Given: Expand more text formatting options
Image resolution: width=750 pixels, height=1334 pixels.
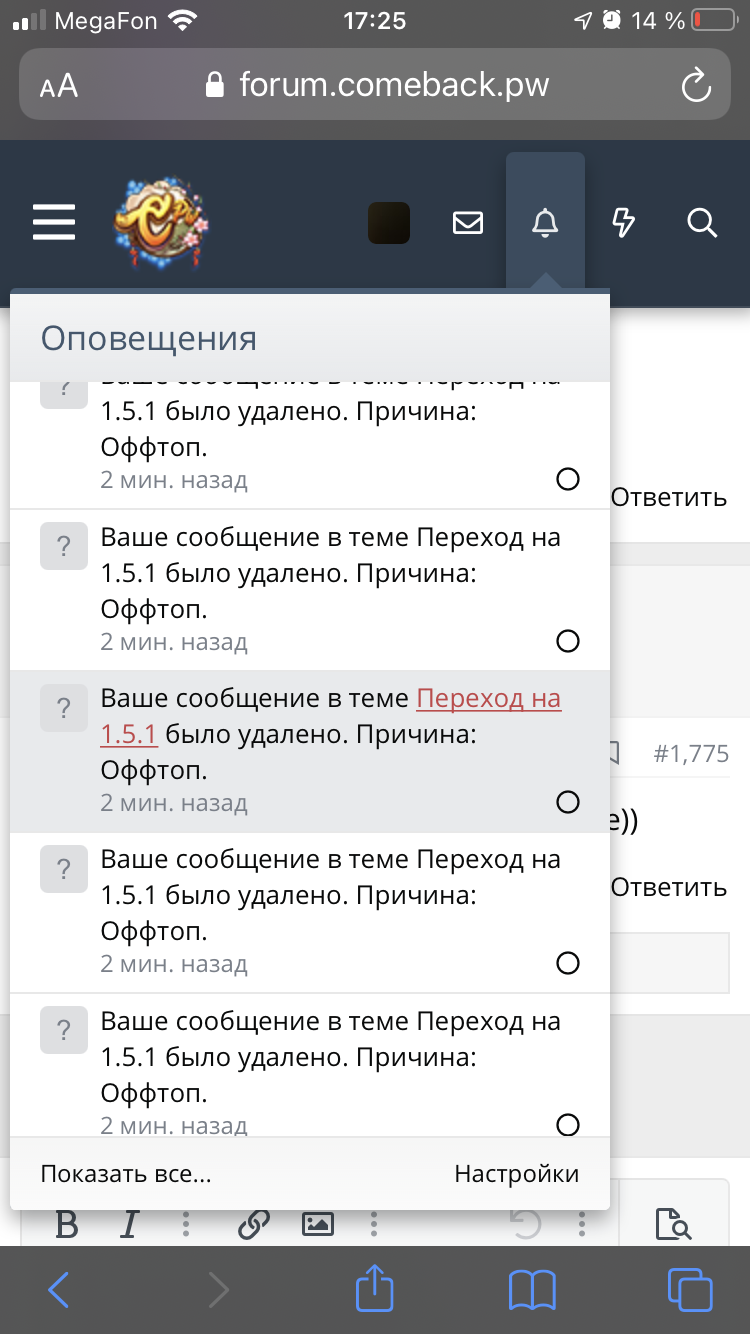Looking at the screenshot, I should coord(186,1223).
